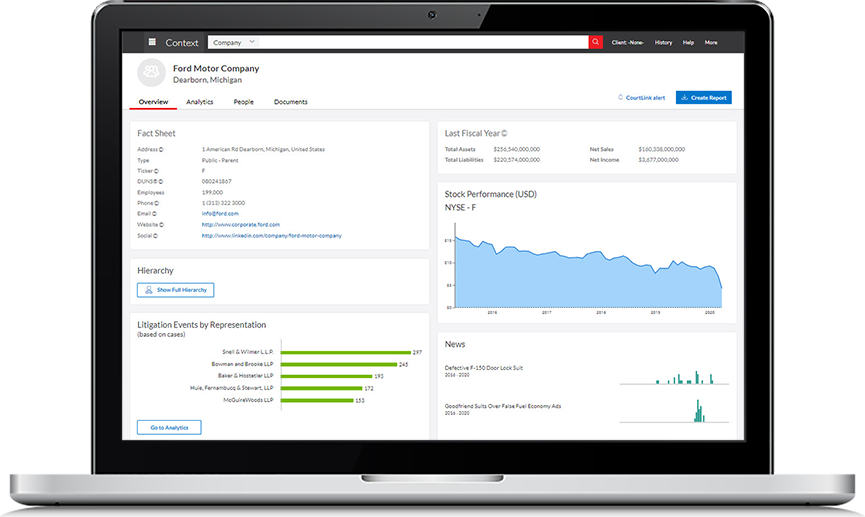Image resolution: width=865 pixels, height=517 pixels.
Task: Click the Ford Motor Company heading
Action: coord(216,68)
